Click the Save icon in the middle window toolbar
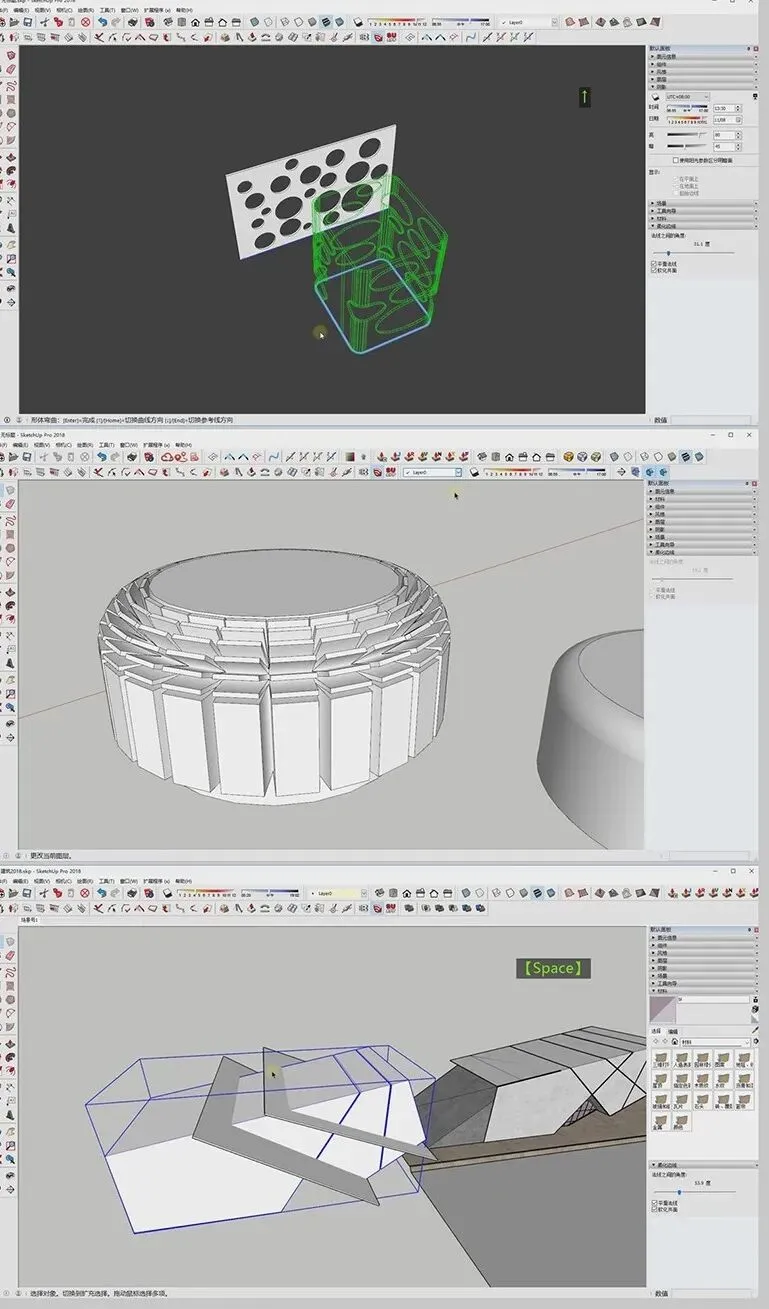 coord(27,456)
